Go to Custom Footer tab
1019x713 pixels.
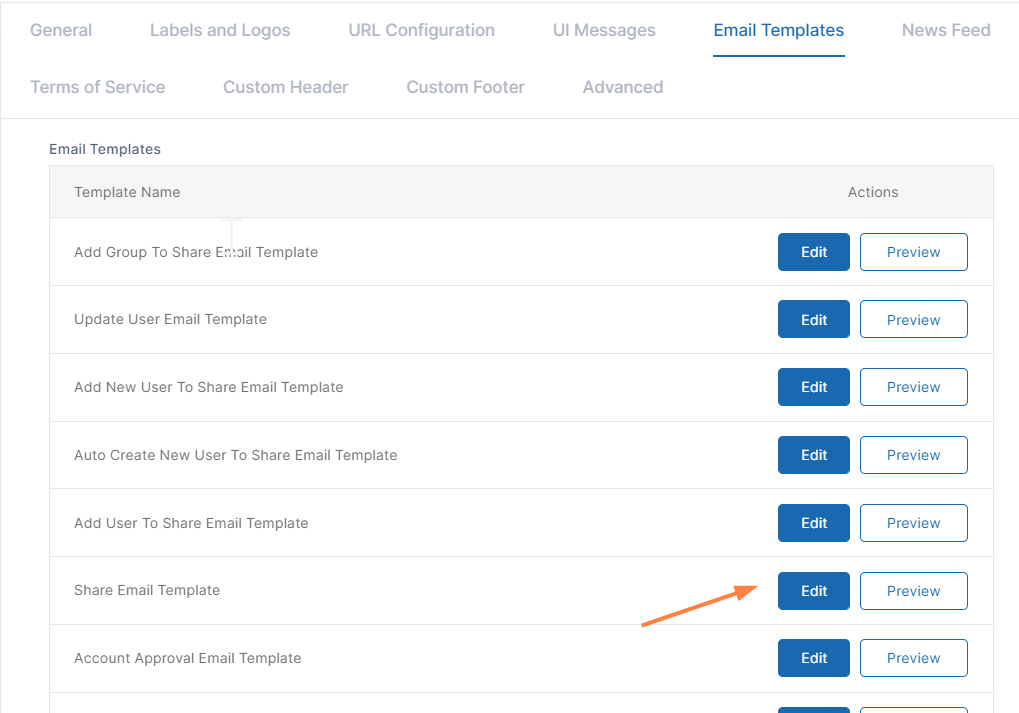click(465, 87)
